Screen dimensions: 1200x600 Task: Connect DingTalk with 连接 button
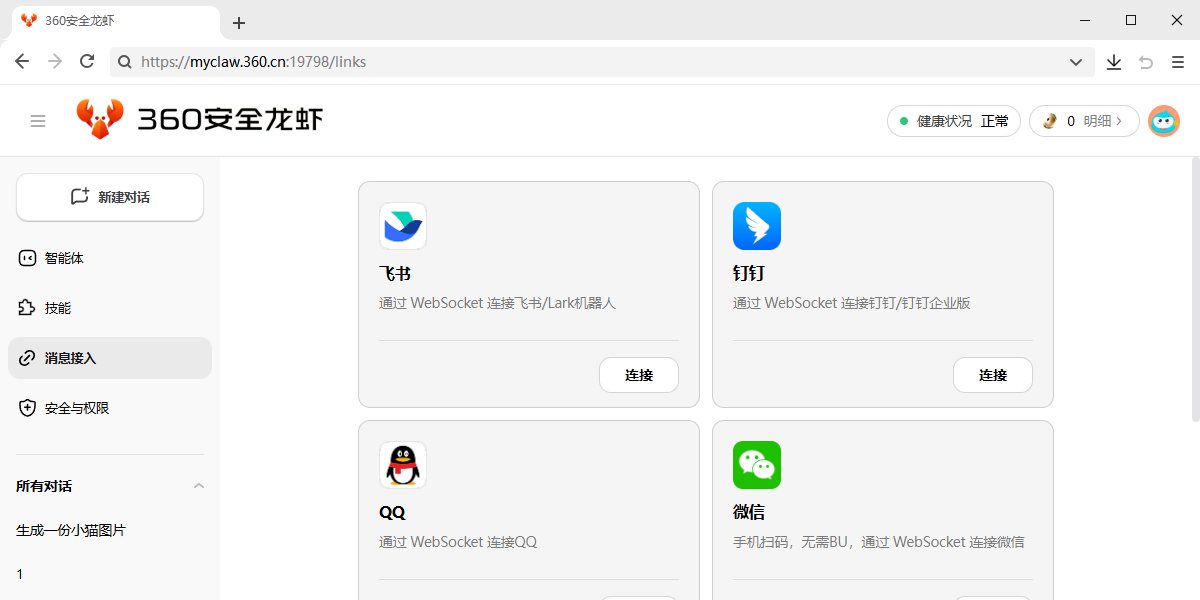pos(992,375)
